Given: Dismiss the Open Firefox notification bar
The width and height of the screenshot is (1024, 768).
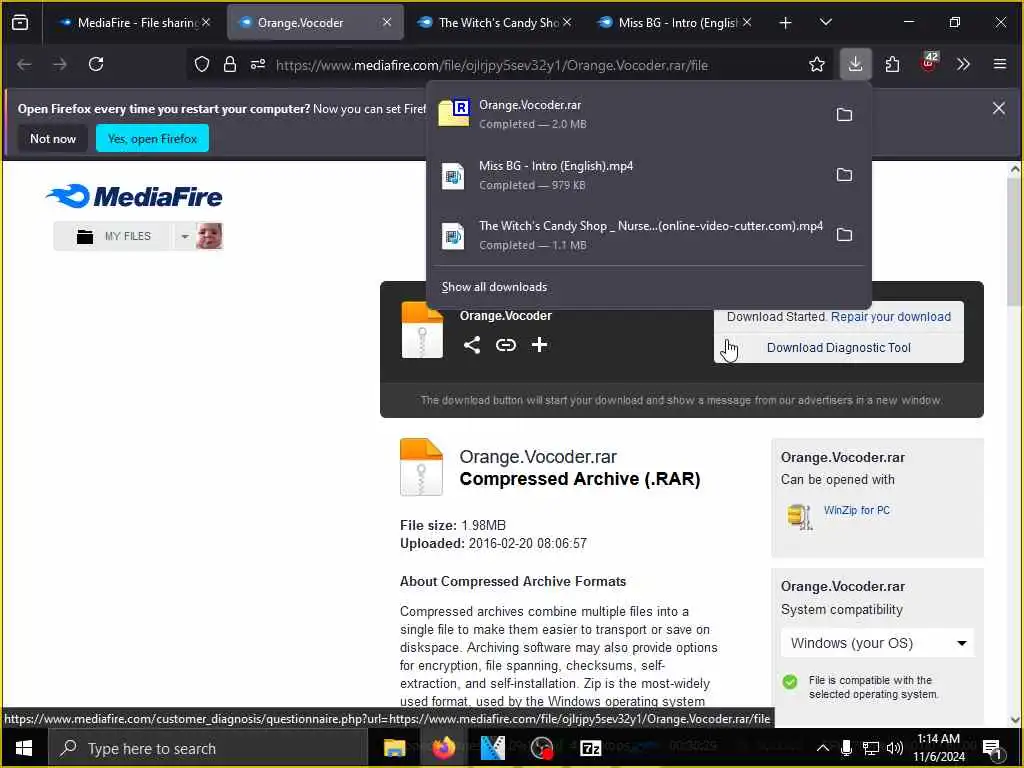Looking at the screenshot, I should (999, 108).
